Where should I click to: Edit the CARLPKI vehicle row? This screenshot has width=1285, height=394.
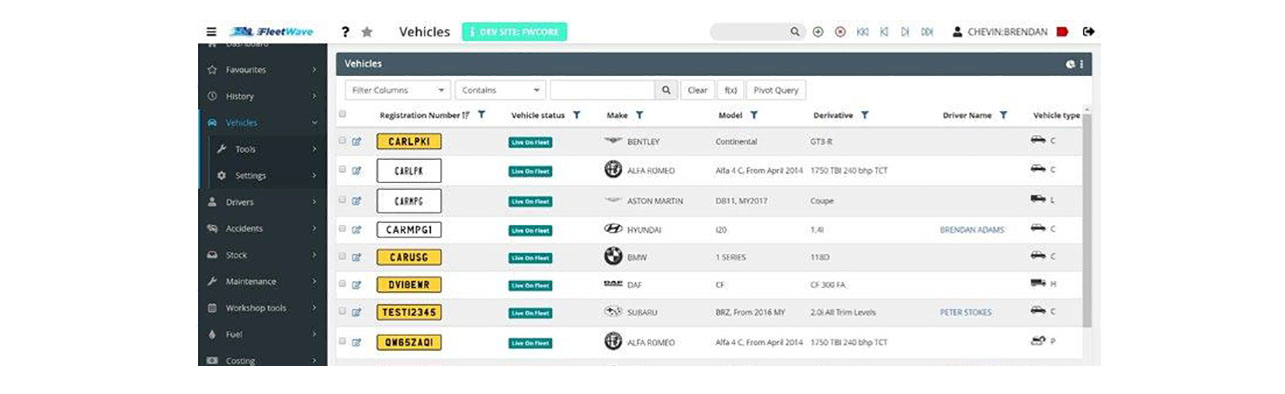click(x=356, y=142)
